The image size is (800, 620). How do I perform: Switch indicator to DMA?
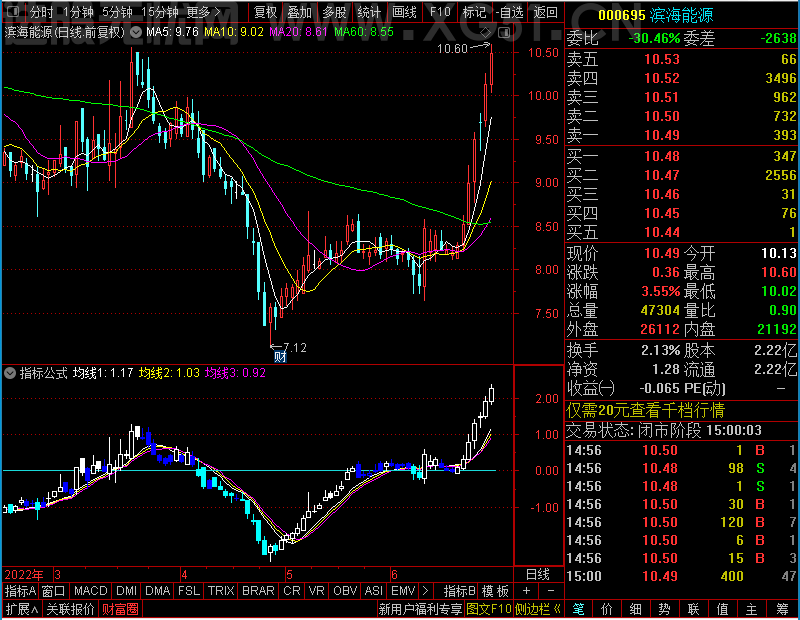coord(157,591)
